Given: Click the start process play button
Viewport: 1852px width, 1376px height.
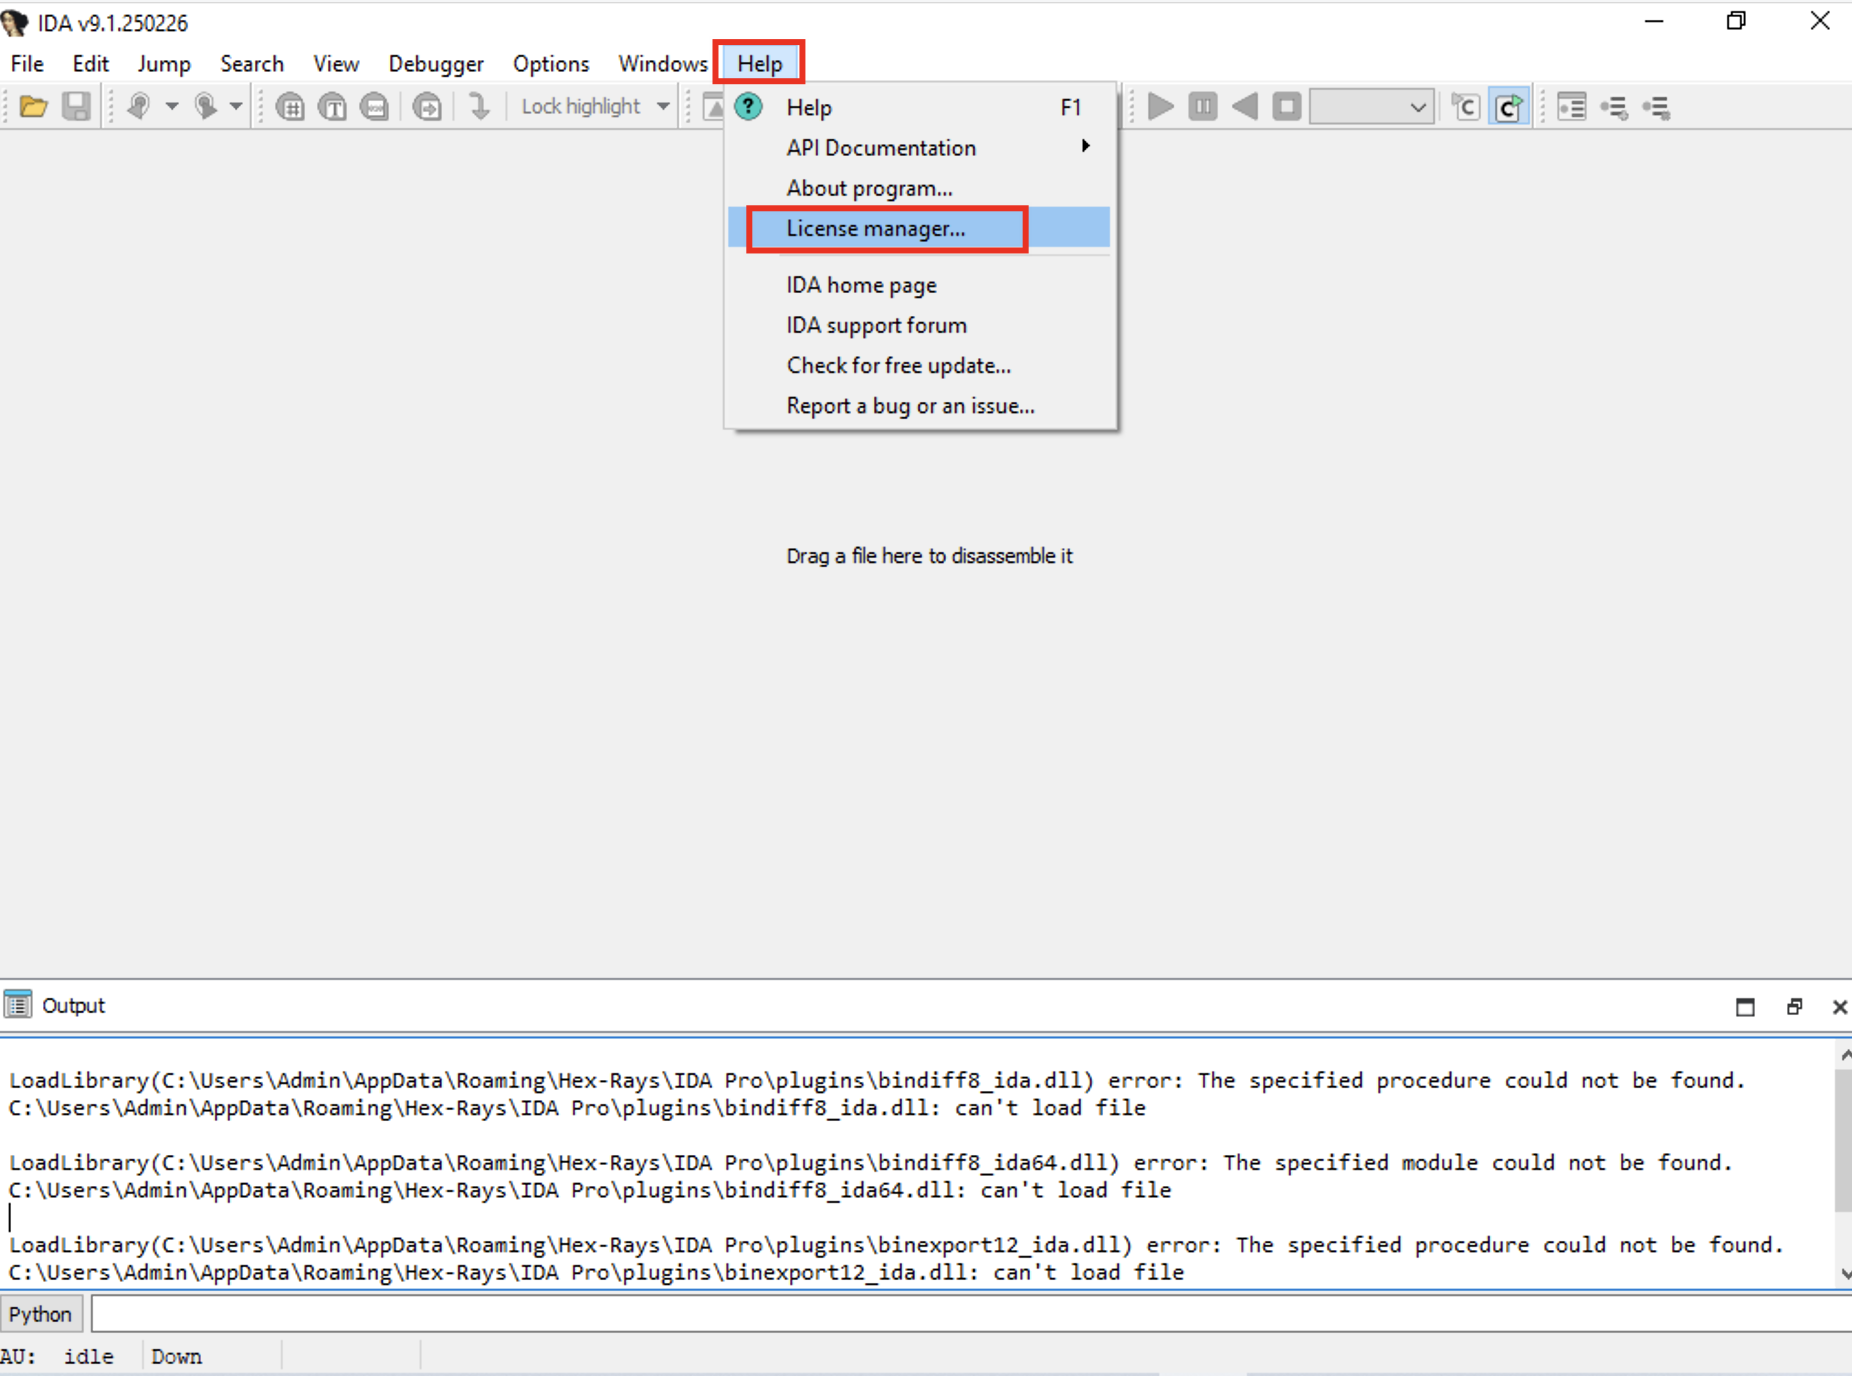Looking at the screenshot, I should [x=1160, y=107].
